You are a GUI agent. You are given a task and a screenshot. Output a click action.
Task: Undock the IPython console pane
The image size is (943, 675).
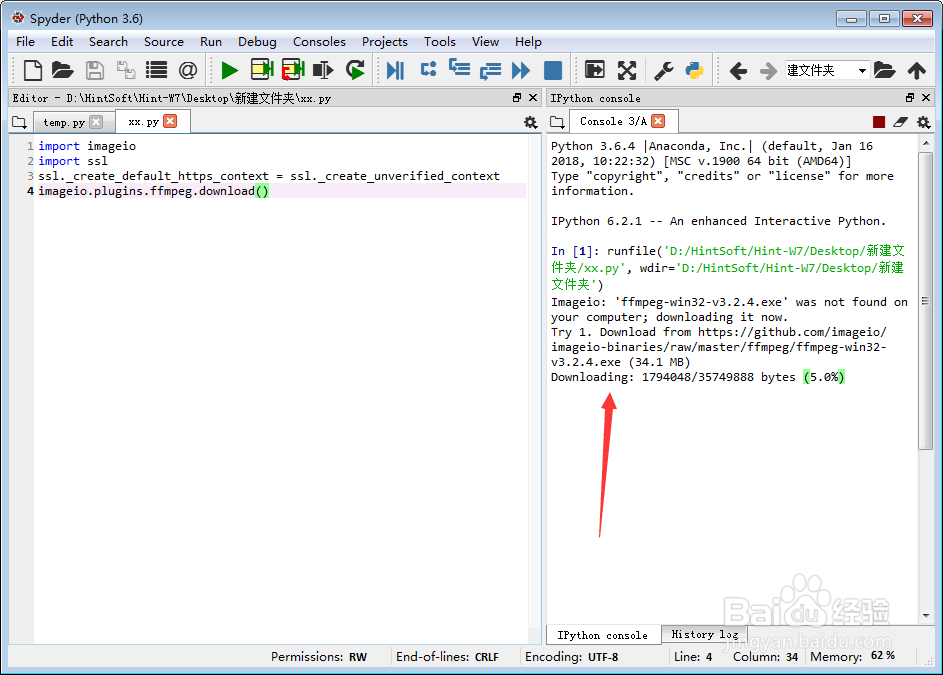point(910,97)
